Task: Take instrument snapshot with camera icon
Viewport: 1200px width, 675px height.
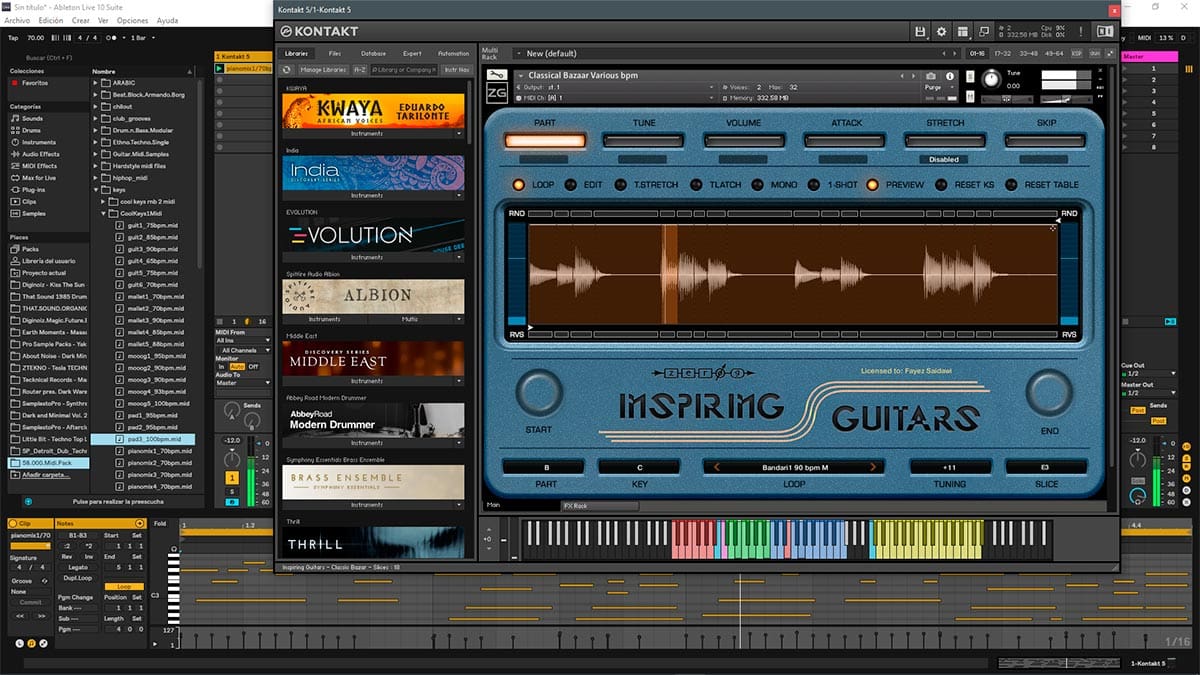Action: pos(931,76)
